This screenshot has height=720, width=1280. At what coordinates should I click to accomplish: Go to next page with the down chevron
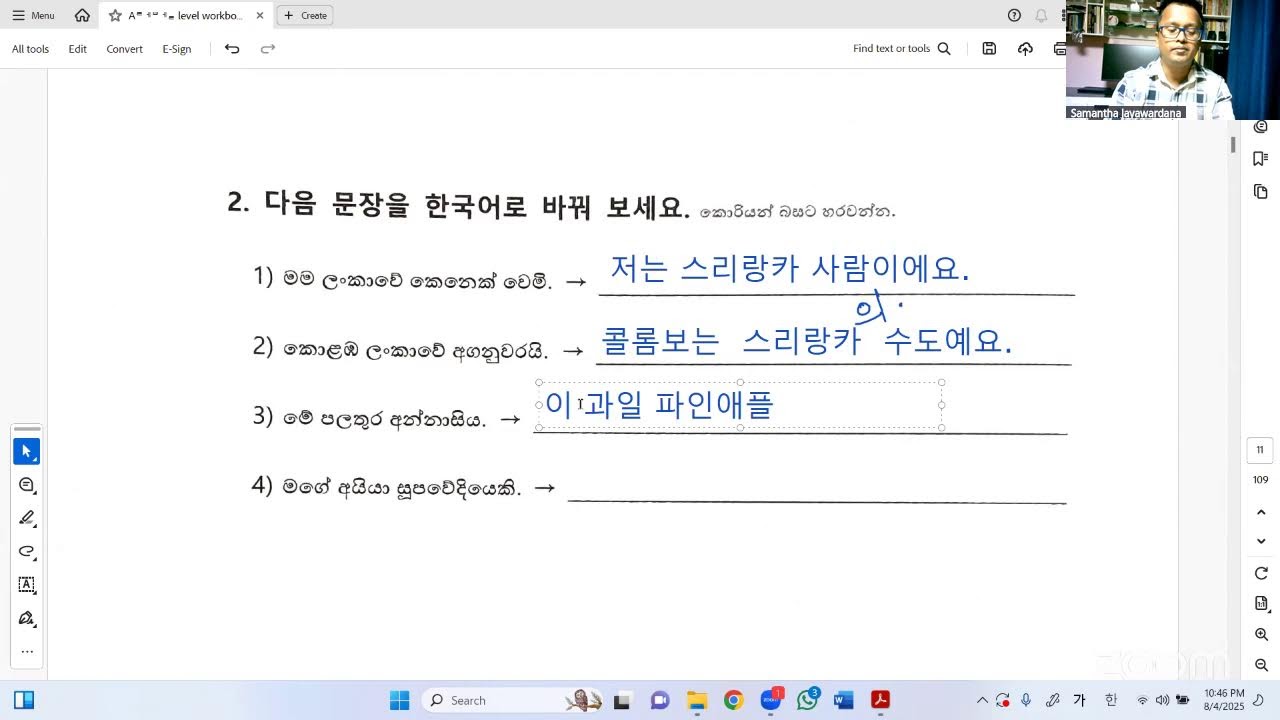1261,541
